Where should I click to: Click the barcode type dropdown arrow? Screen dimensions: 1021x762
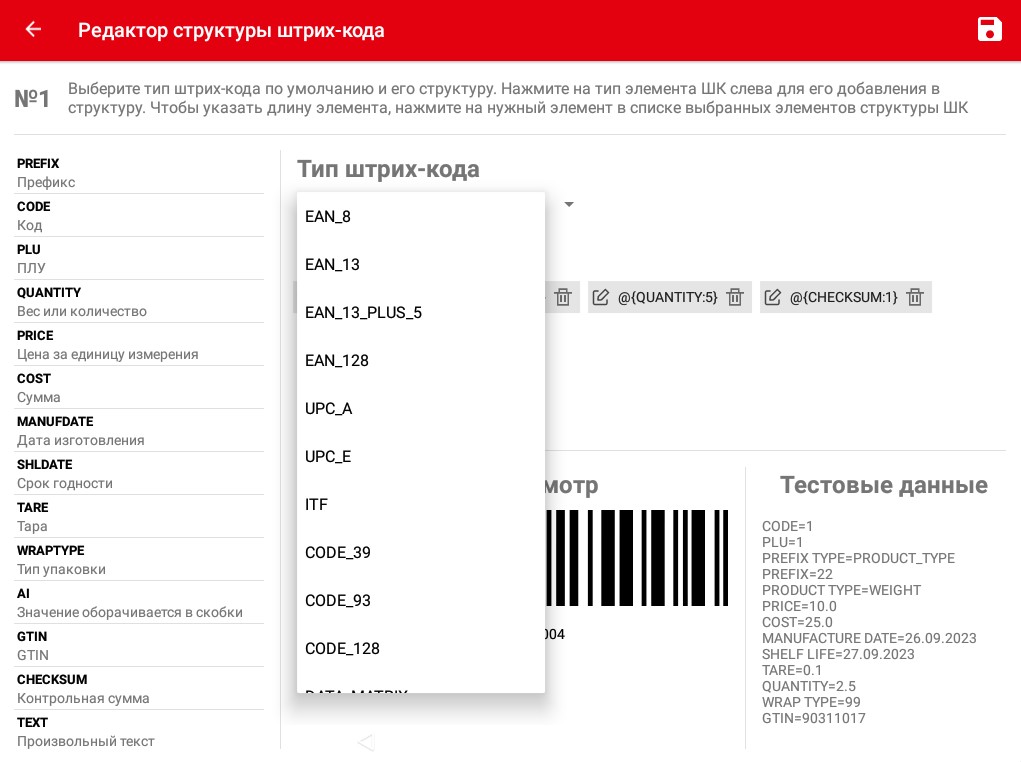569,205
